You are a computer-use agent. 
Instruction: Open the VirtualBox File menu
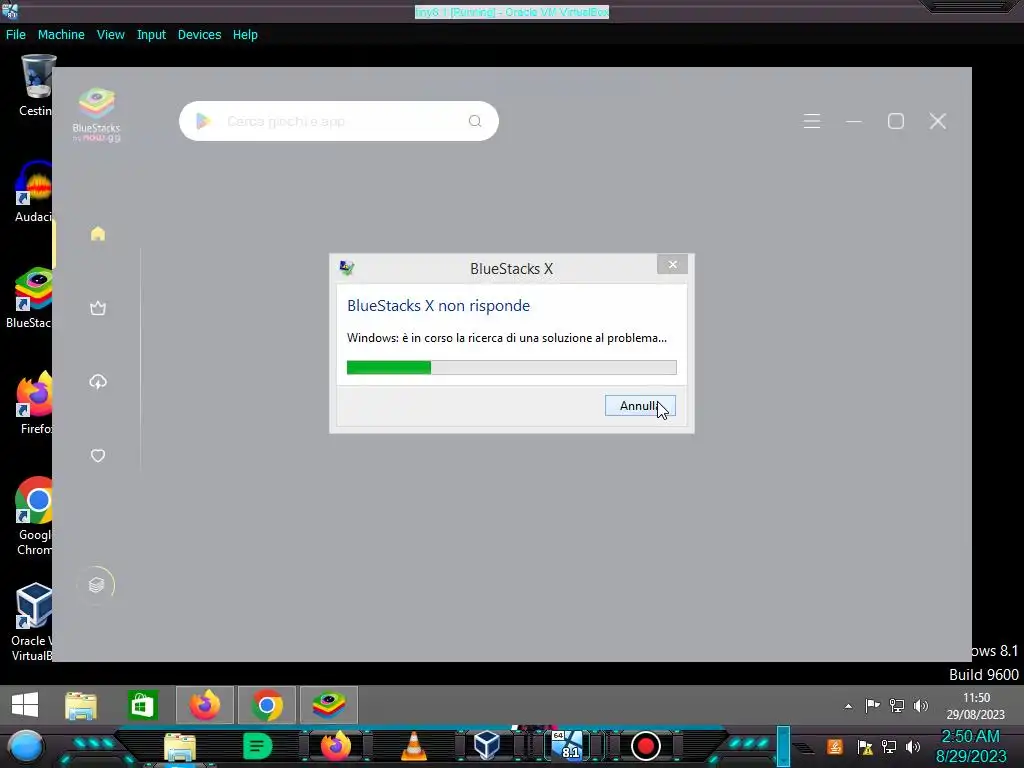tap(16, 35)
